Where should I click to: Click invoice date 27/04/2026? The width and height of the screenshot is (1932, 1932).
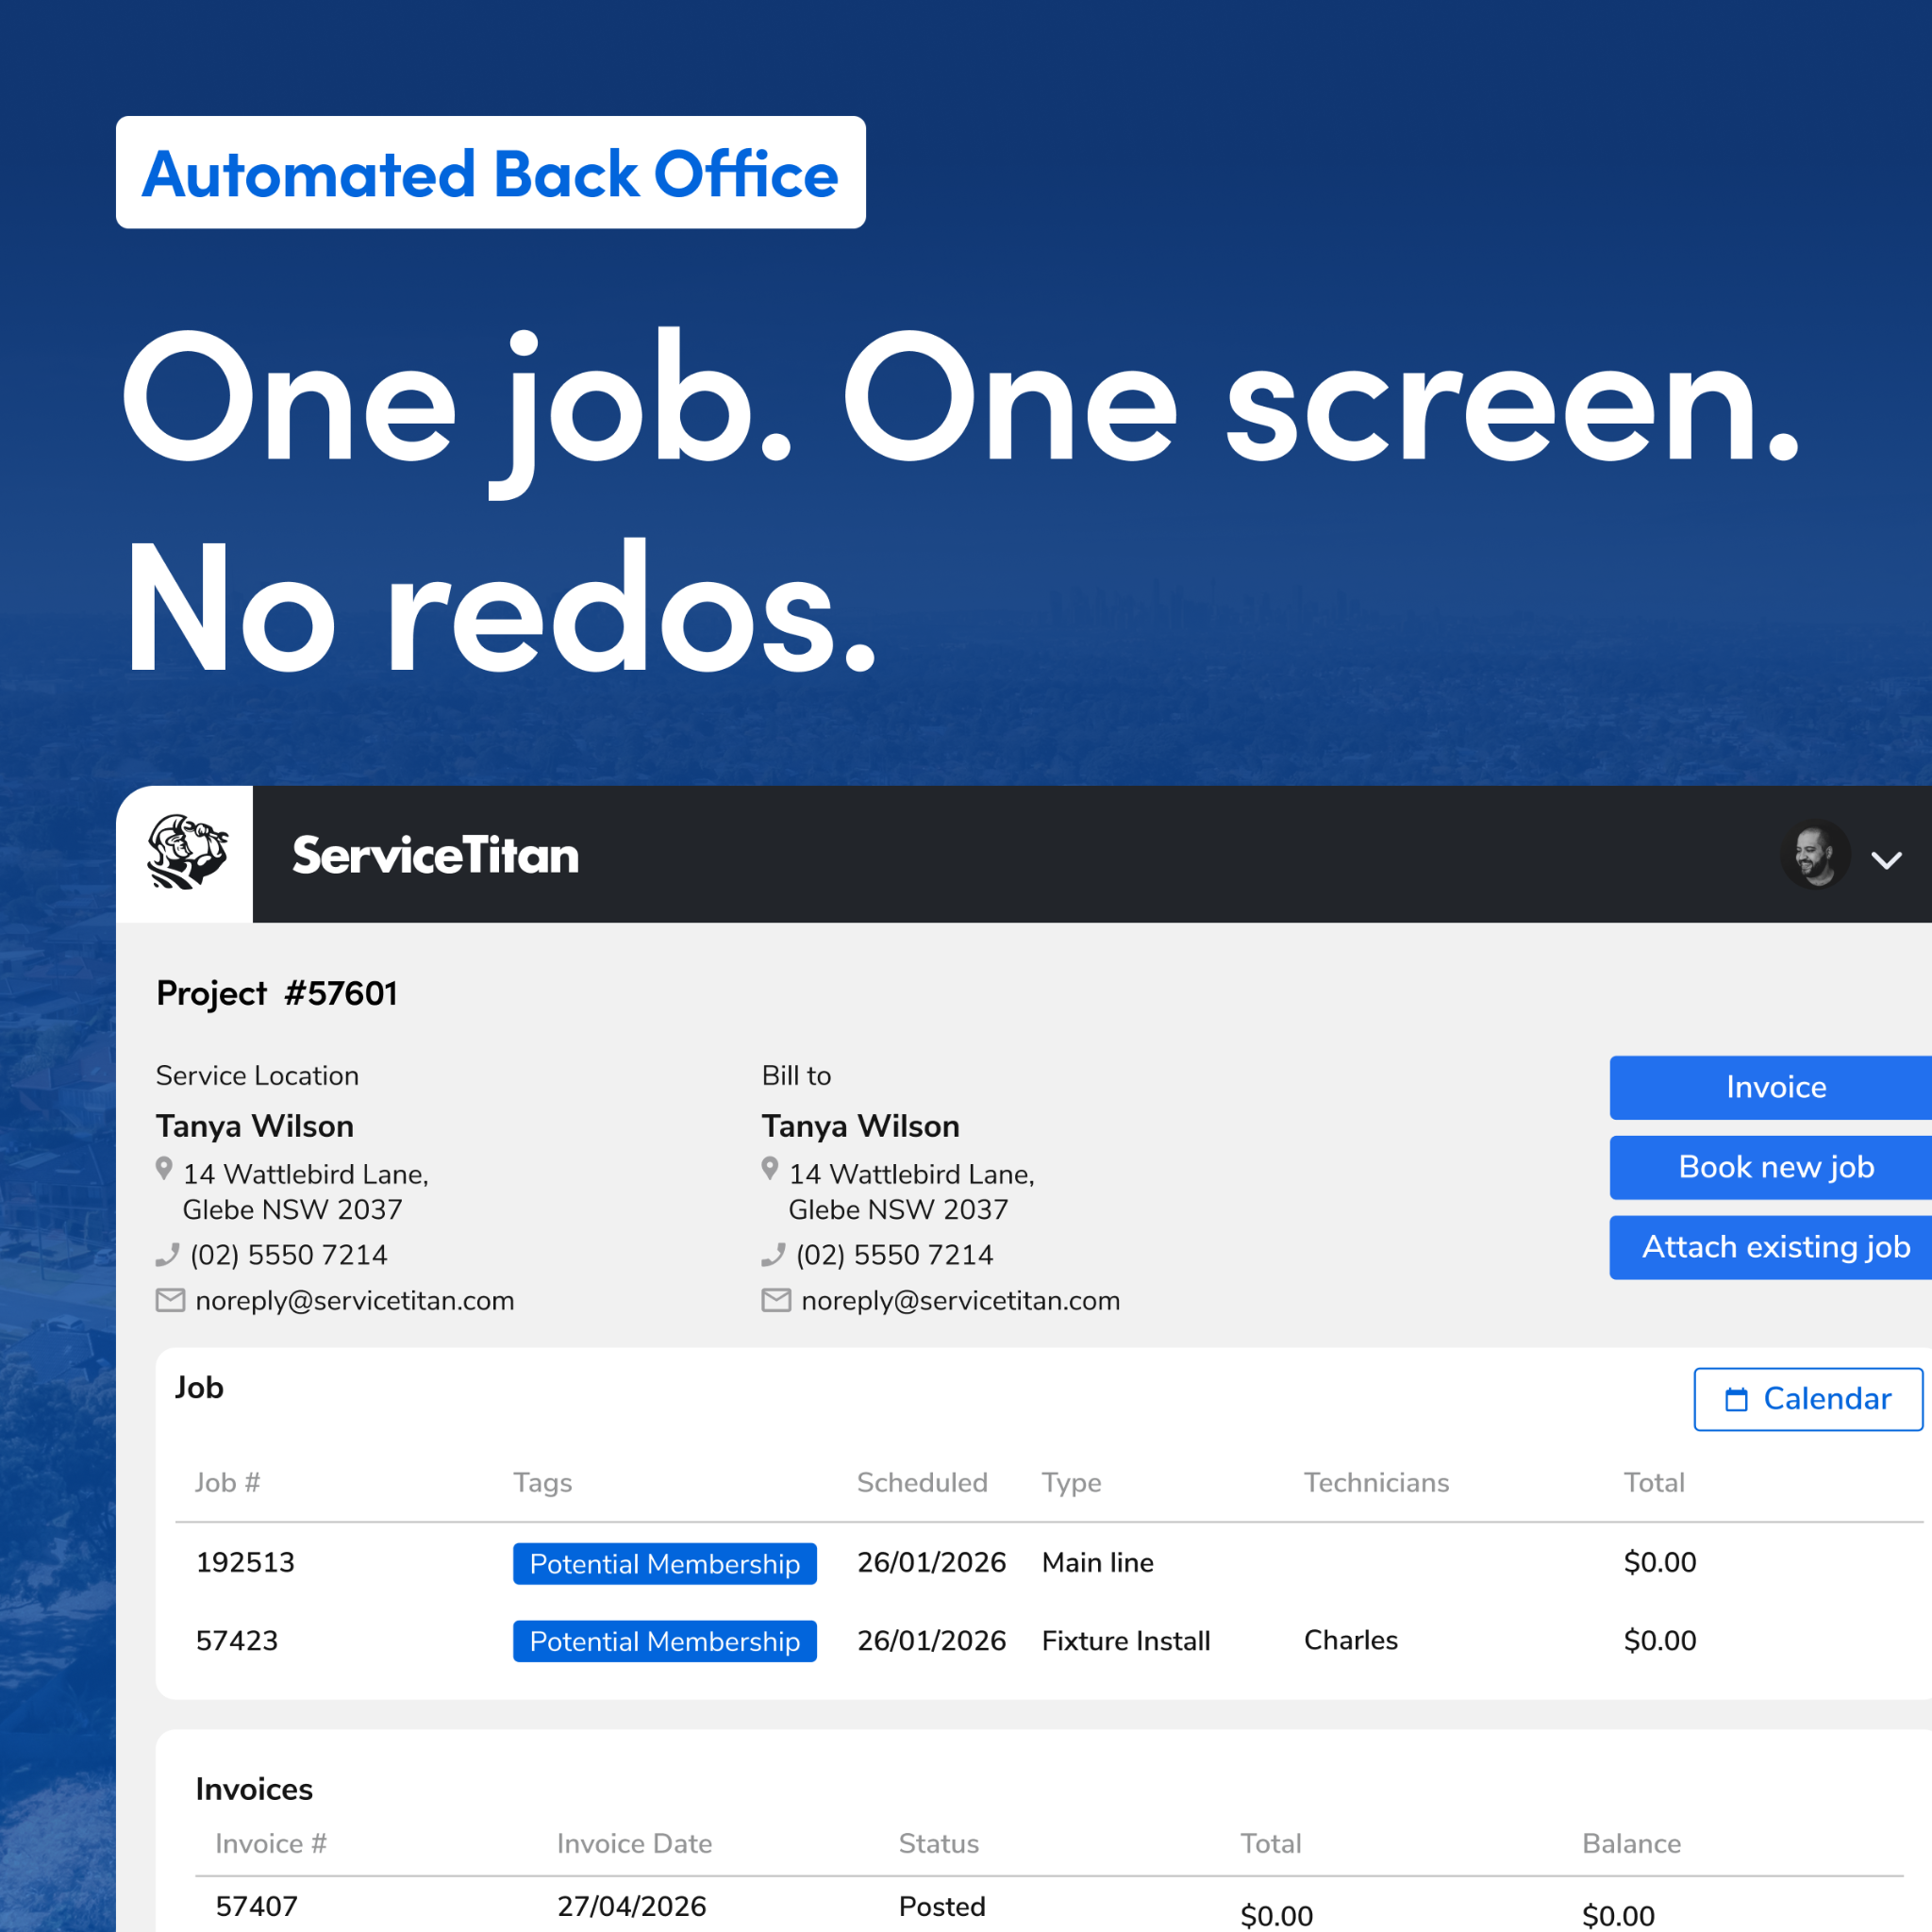[x=632, y=1906]
